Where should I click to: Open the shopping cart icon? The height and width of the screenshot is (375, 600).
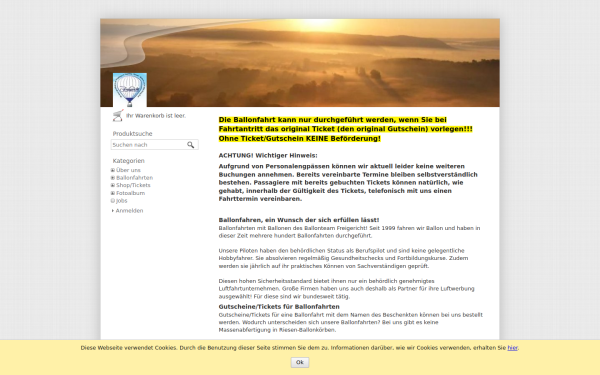pos(118,115)
